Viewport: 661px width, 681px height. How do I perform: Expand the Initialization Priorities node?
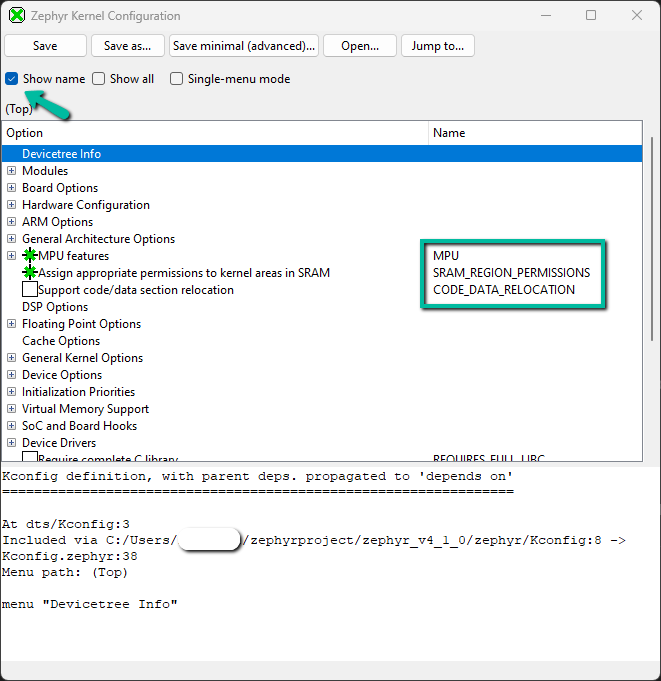point(12,391)
